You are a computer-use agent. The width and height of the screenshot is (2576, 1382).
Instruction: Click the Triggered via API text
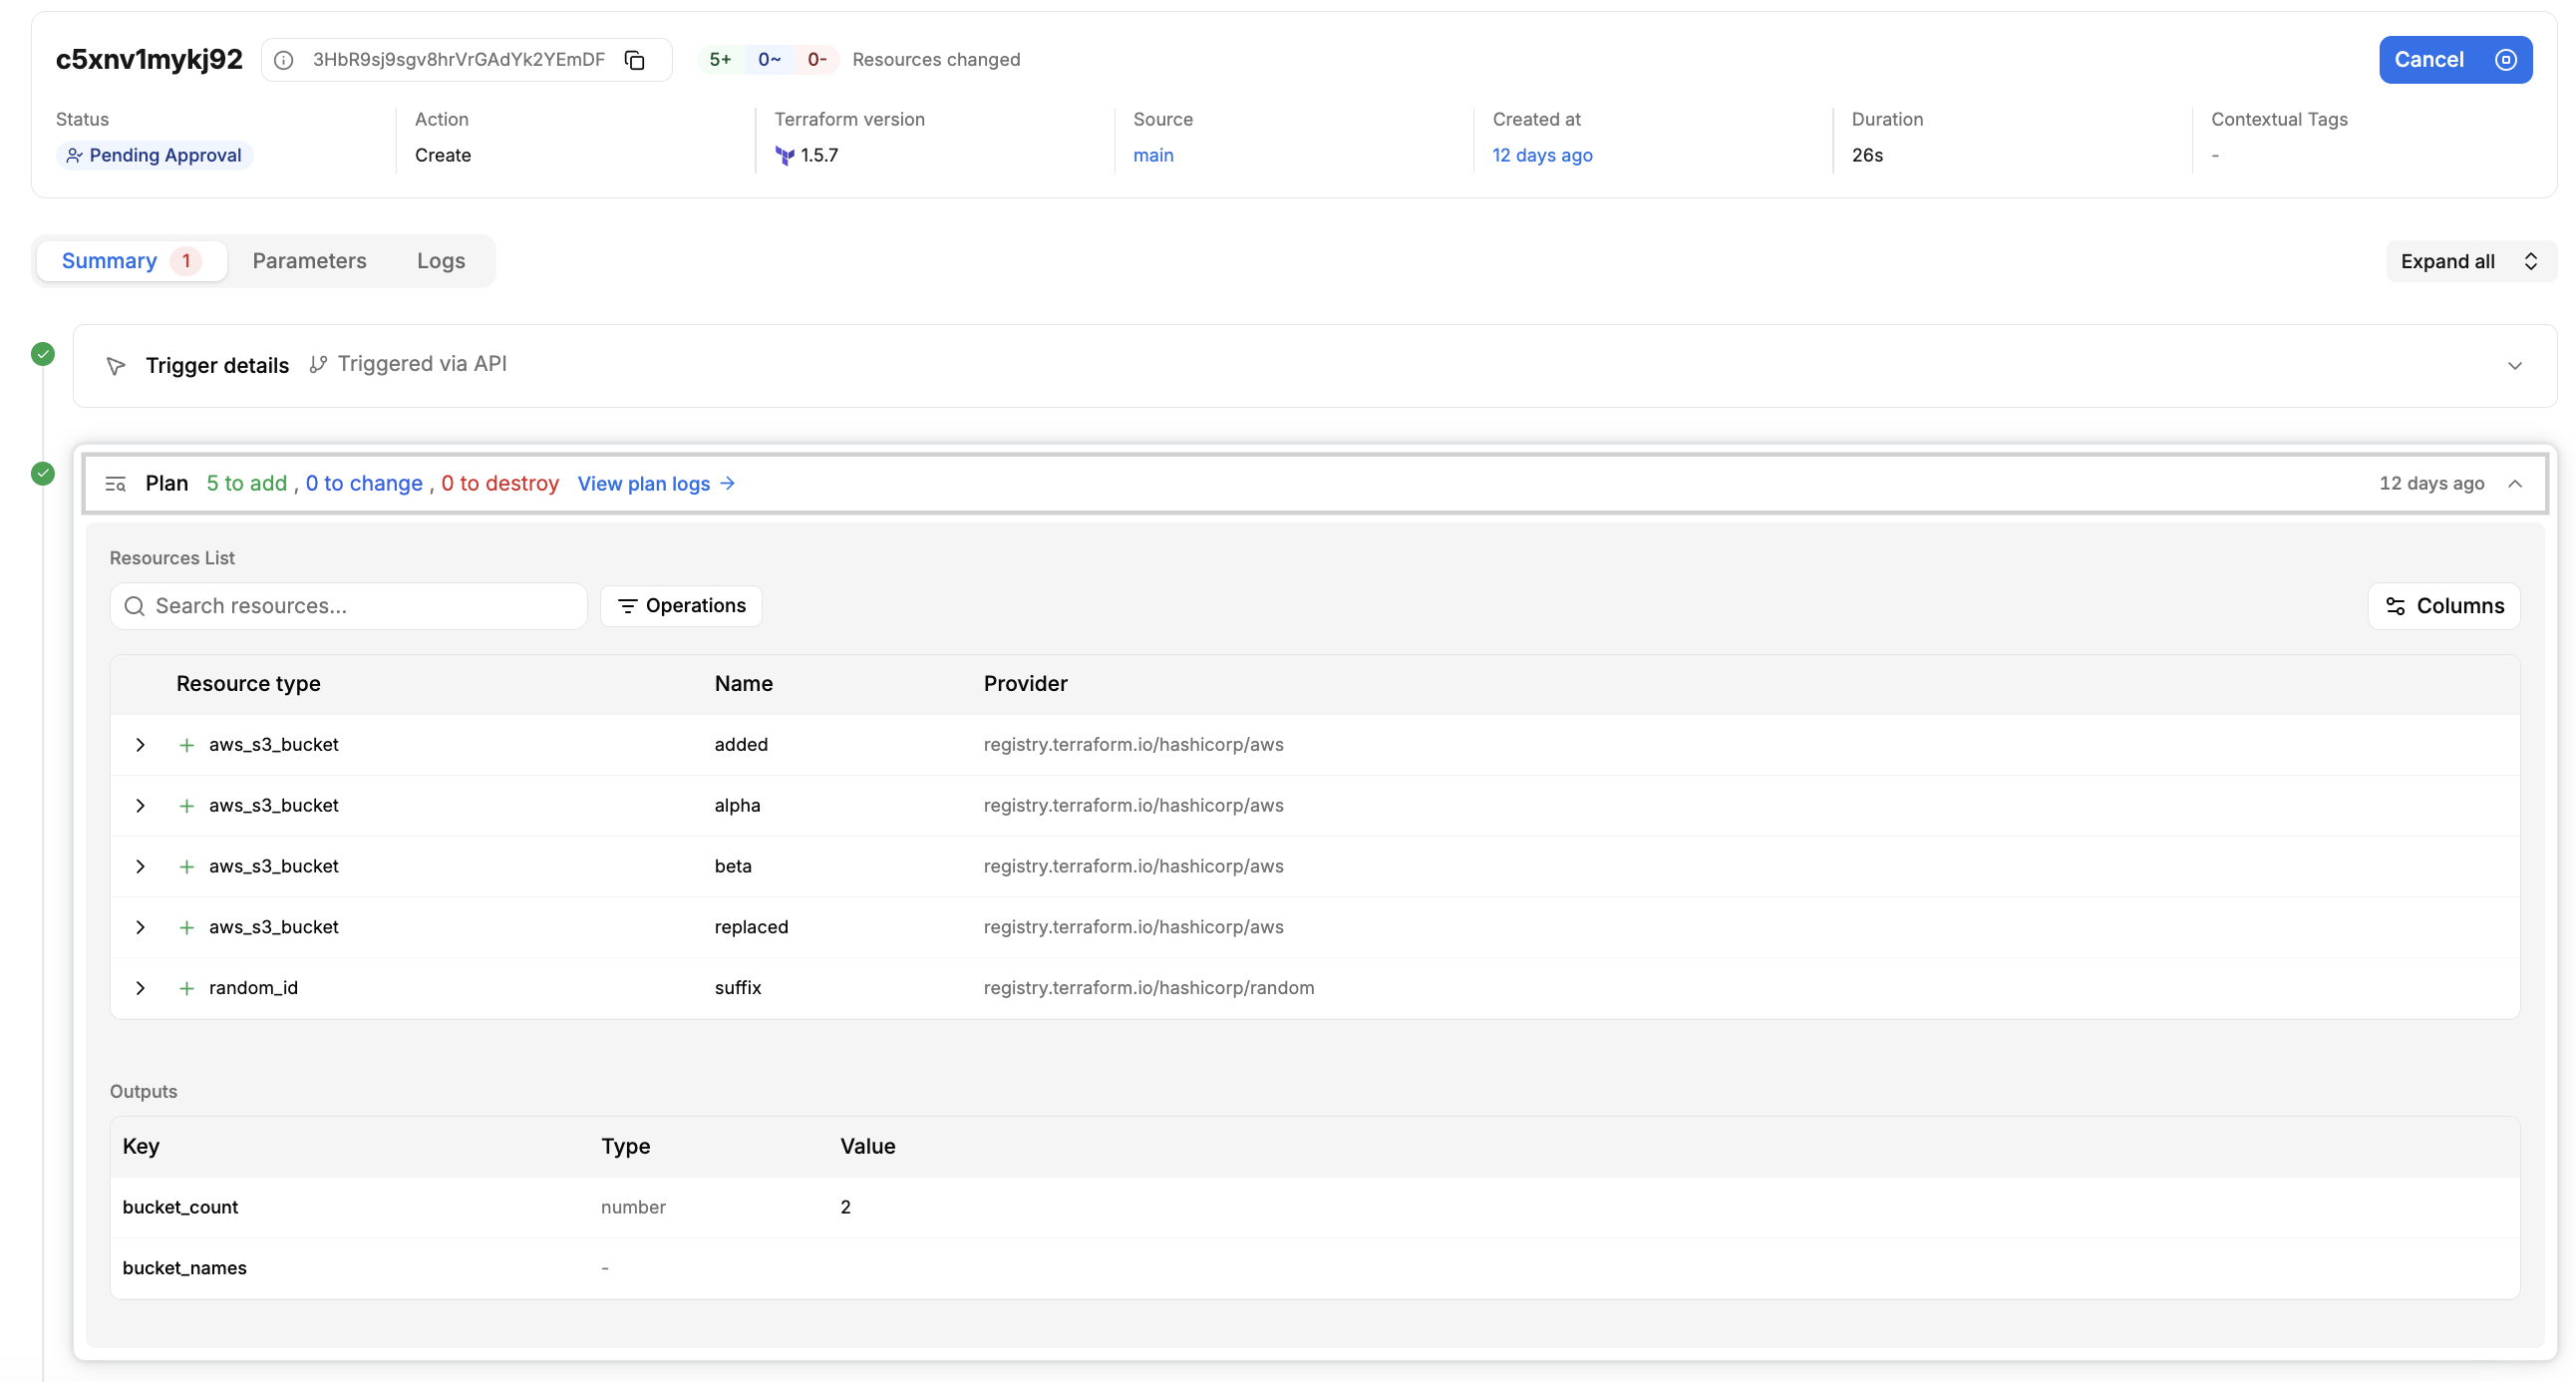[x=422, y=365]
